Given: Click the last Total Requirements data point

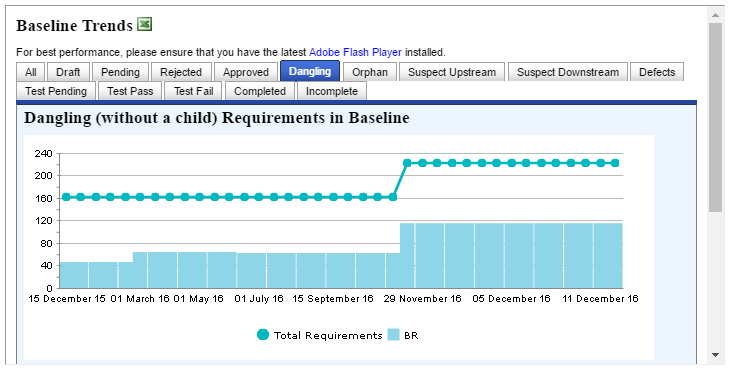Looking at the screenshot, I should click(x=615, y=163).
